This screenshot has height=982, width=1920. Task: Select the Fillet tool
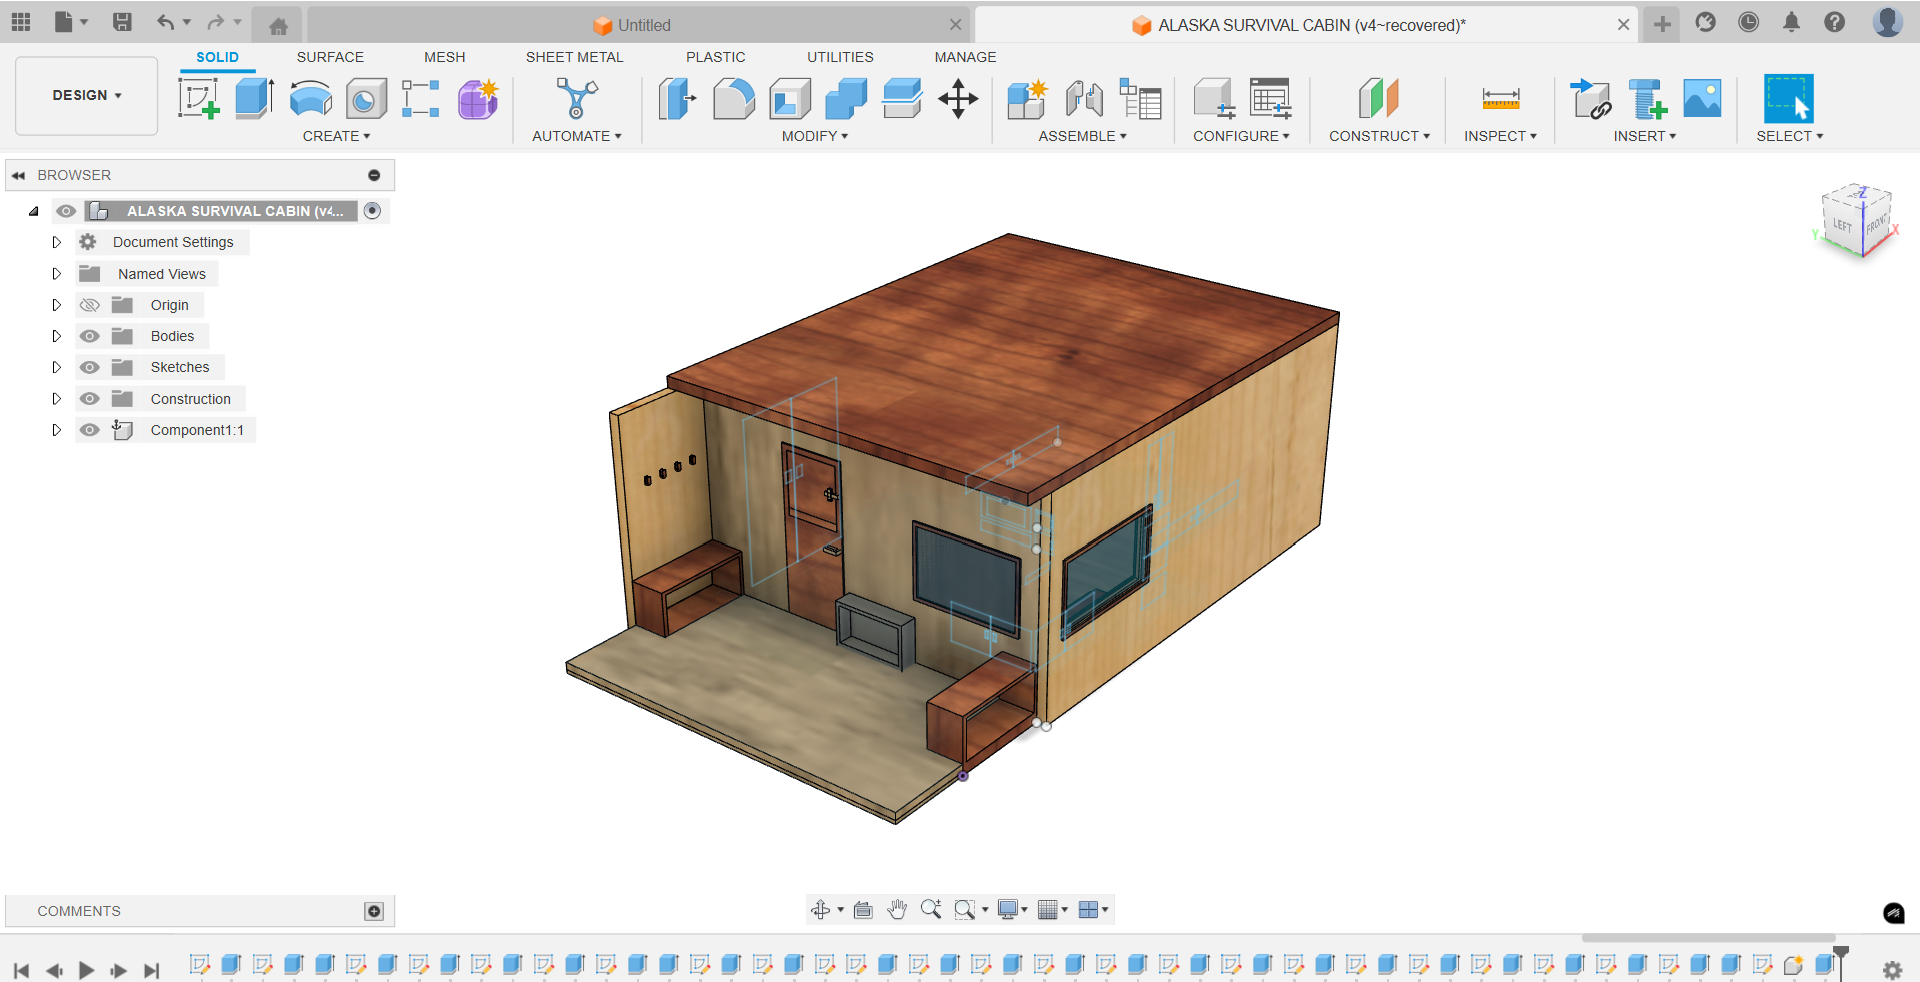[733, 99]
